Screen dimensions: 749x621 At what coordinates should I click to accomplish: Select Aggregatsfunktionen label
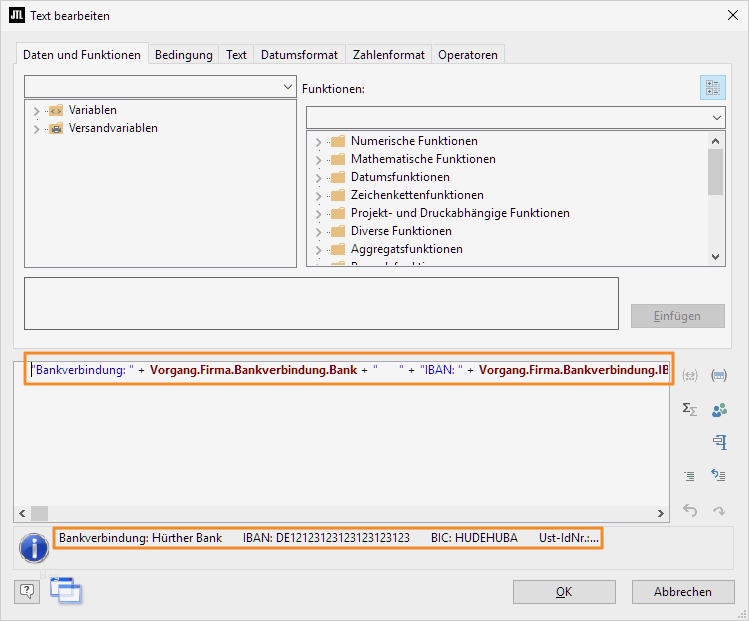(x=407, y=249)
